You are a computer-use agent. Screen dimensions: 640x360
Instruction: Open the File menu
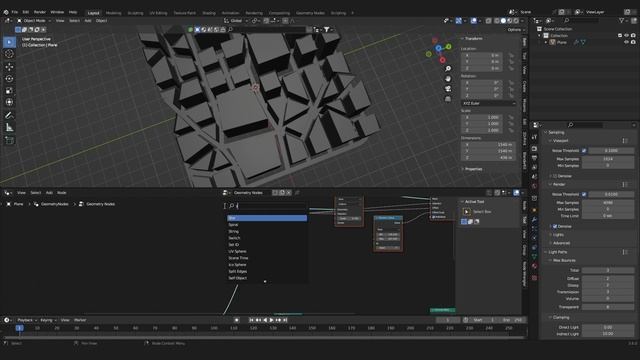[x=15, y=12]
